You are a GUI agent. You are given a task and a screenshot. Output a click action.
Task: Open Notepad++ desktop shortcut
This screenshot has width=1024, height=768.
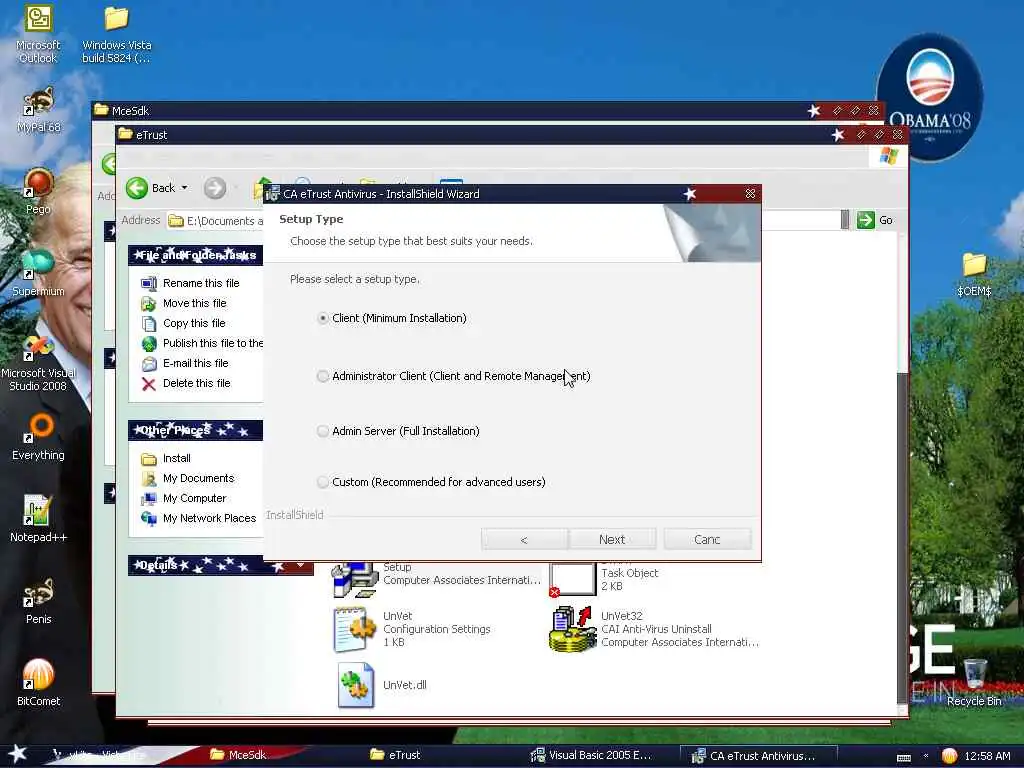coord(39,519)
